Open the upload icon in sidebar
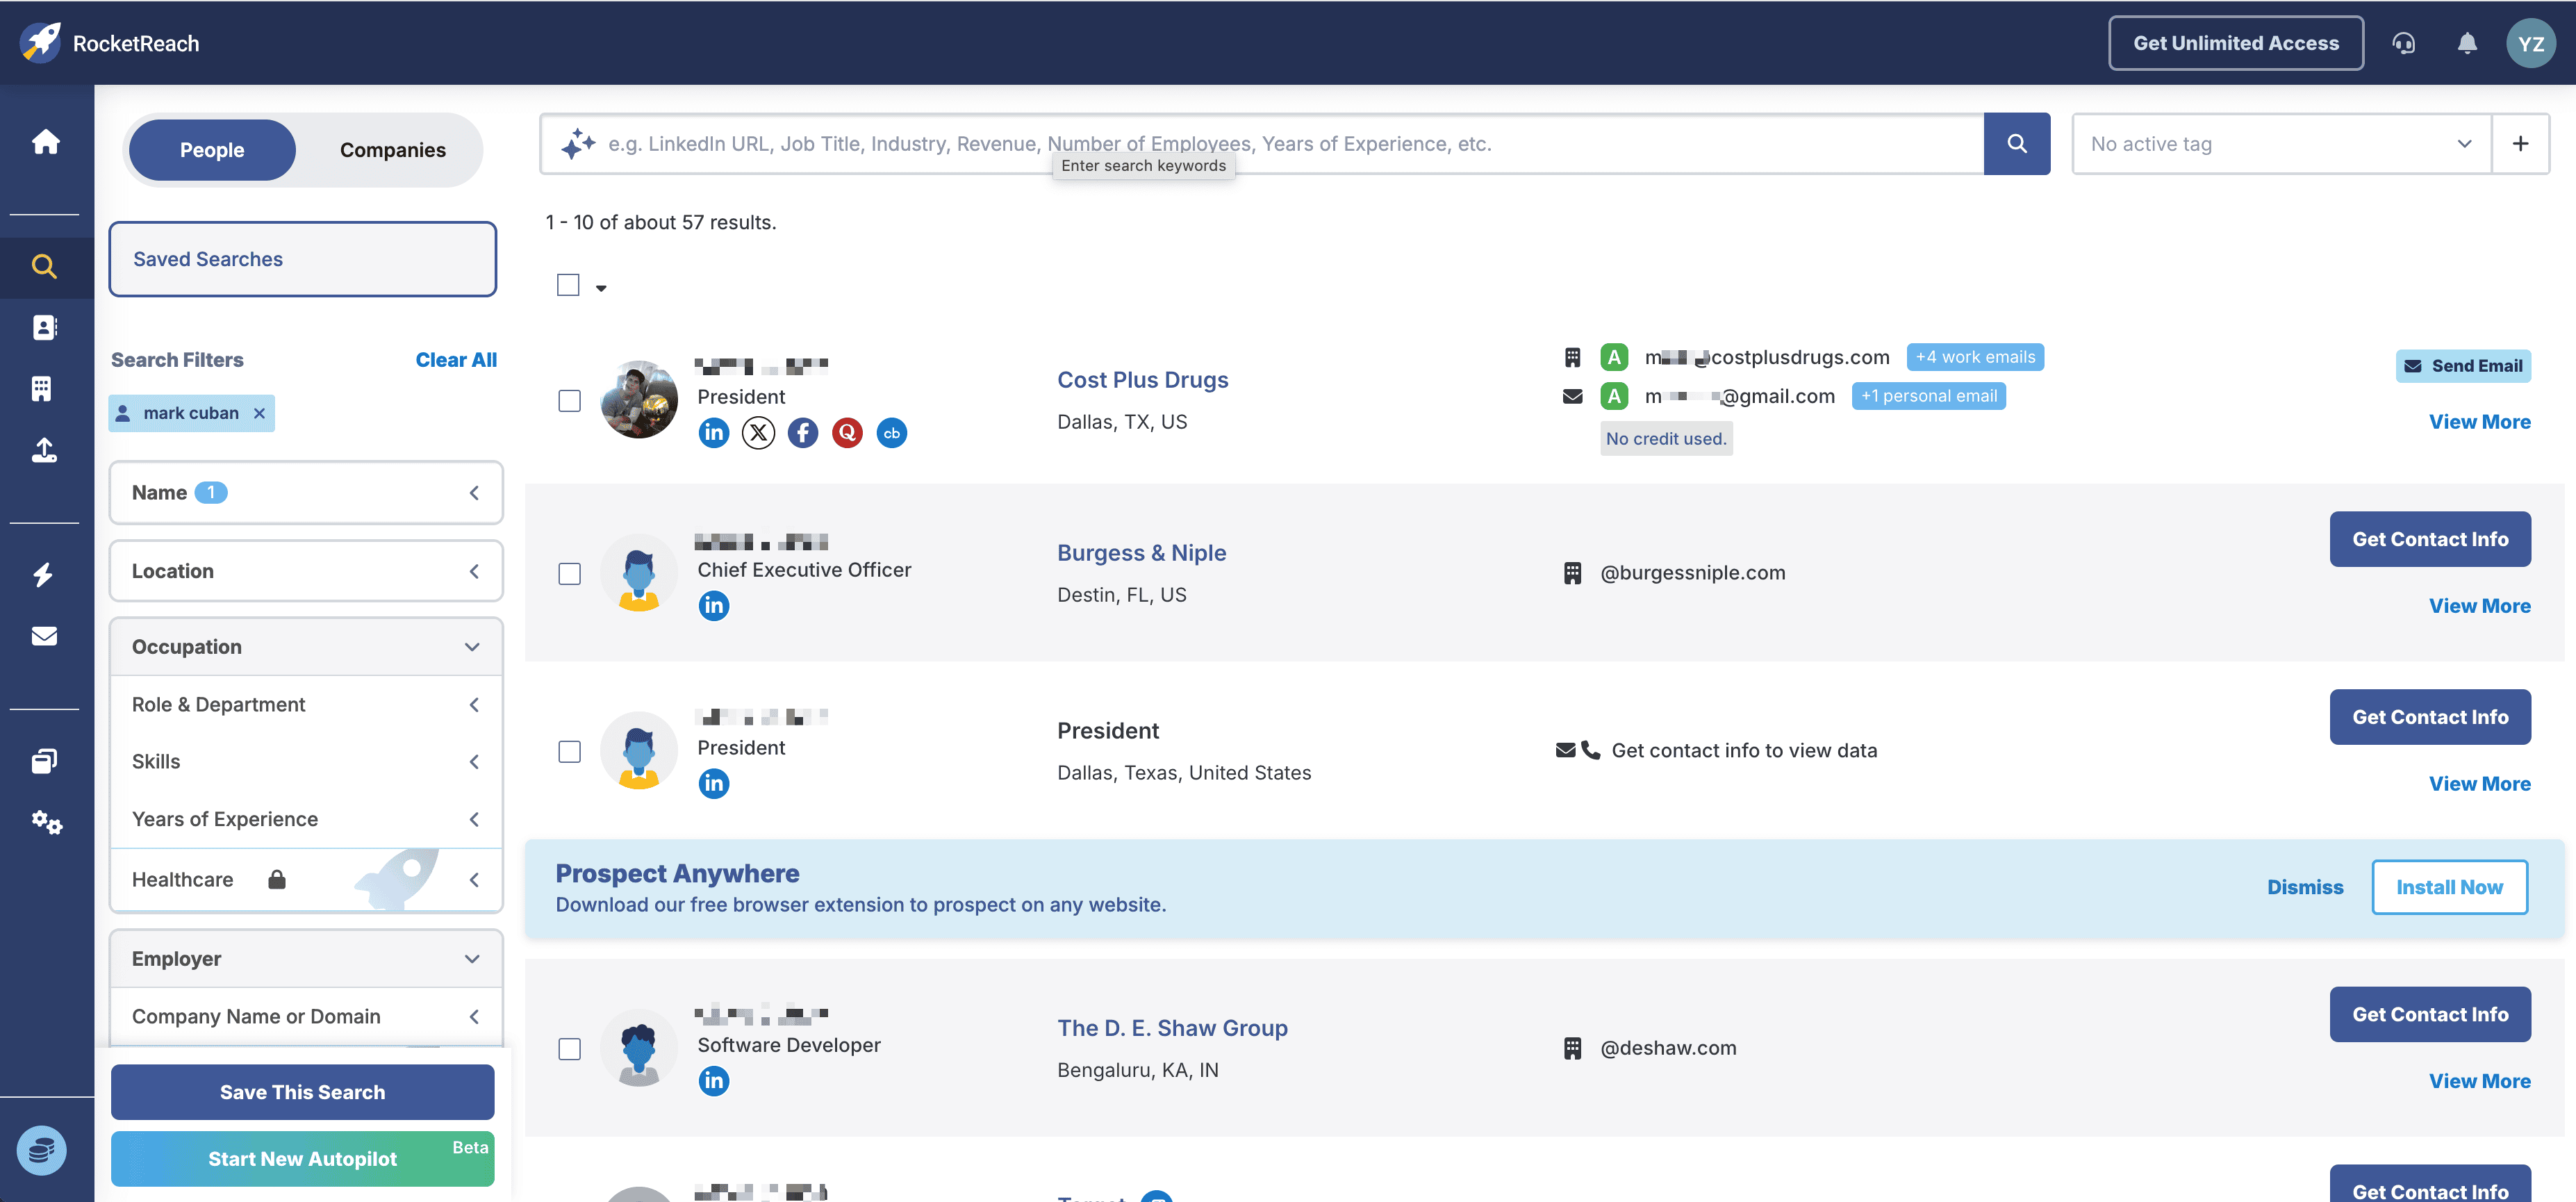Viewport: 2576px width, 1202px height. [45, 450]
